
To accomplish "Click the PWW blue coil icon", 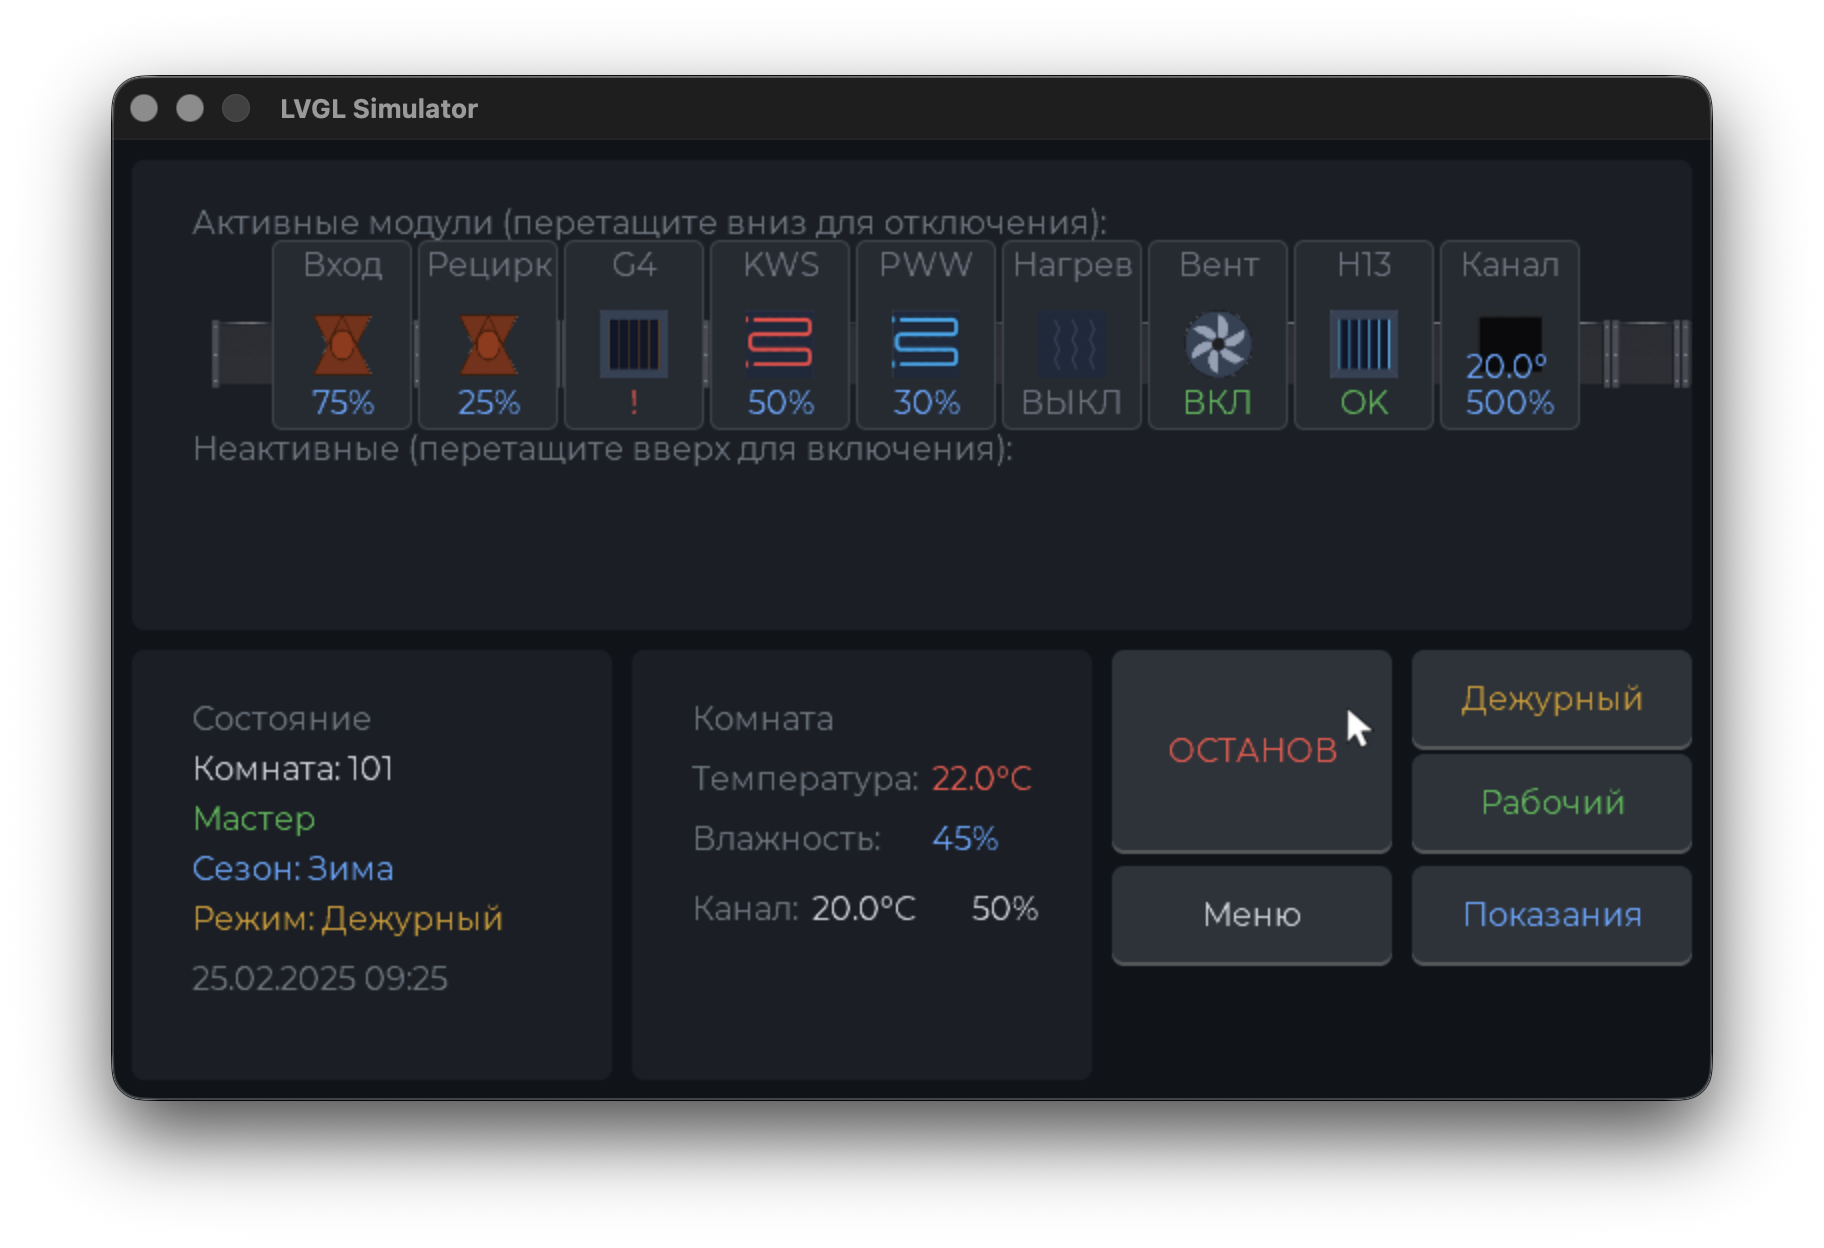I will coord(926,344).
